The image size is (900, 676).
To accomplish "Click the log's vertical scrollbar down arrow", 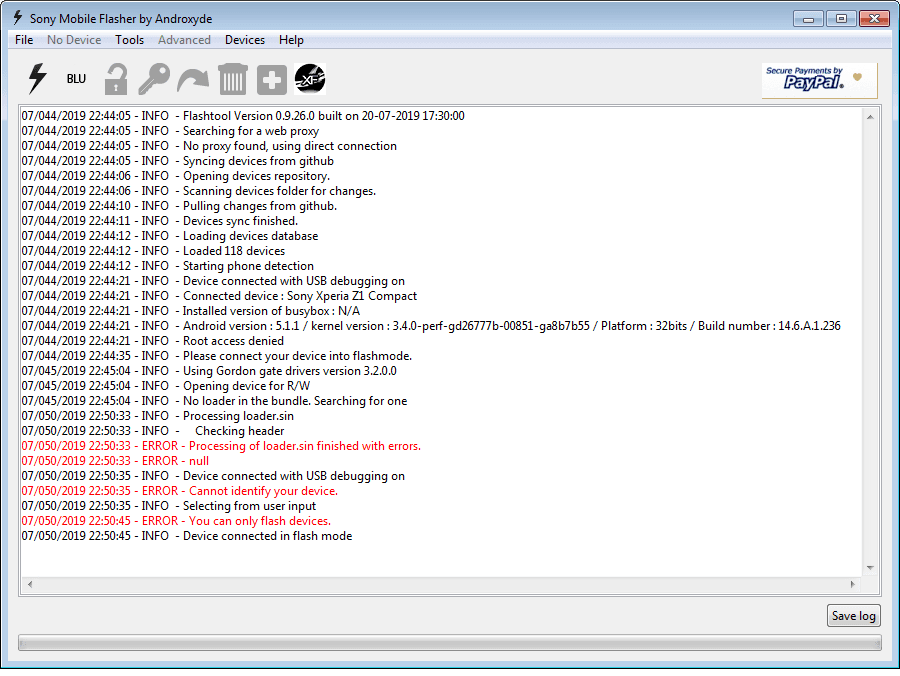I will [870, 568].
